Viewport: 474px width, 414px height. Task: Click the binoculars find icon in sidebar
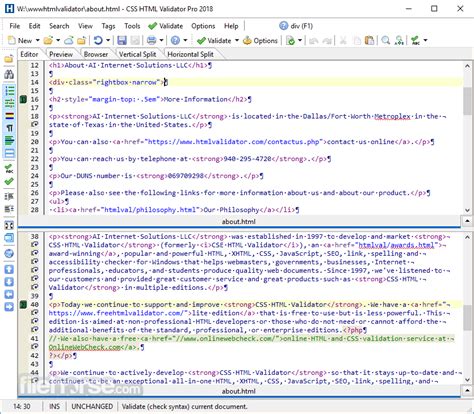coord(9,74)
